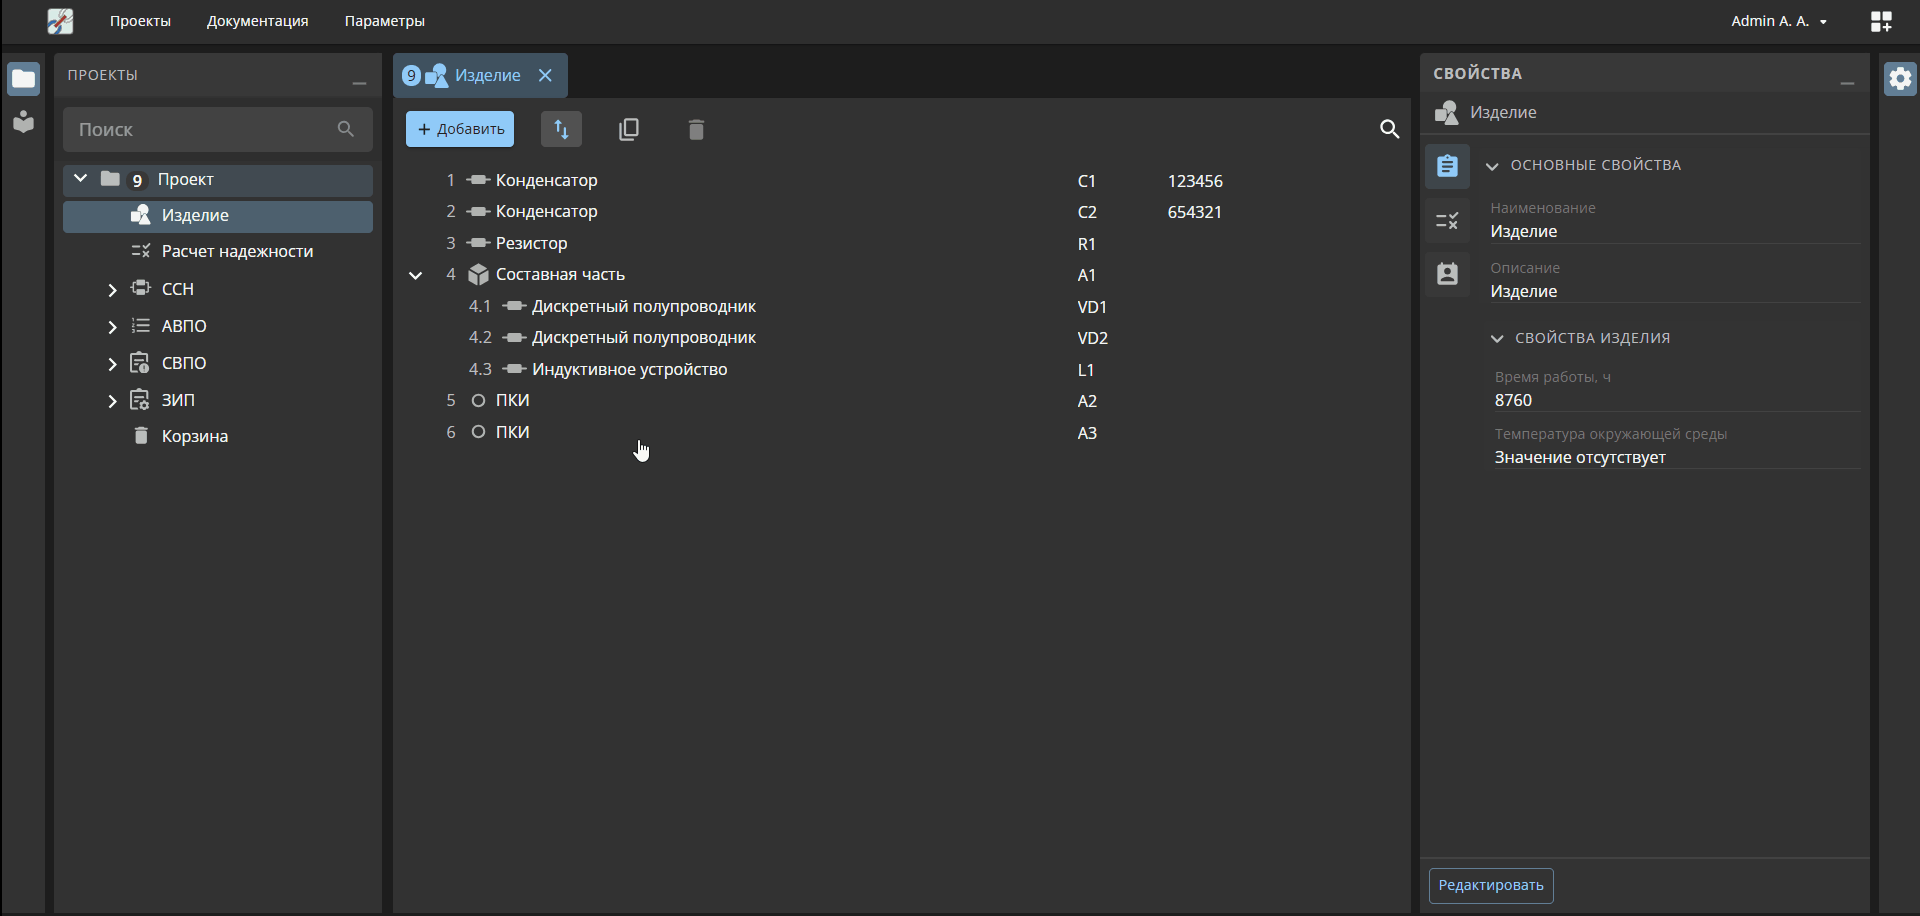The image size is (1920, 916).
Task: Click the designator R1
Action: click(x=1086, y=244)
